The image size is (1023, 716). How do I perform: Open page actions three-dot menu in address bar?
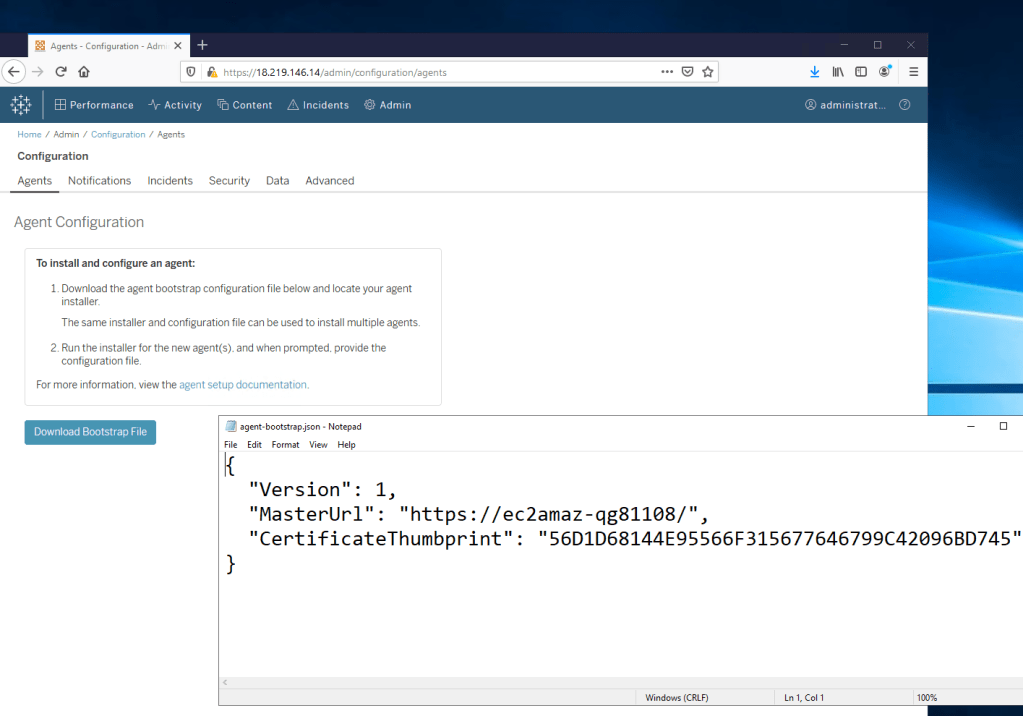coord(667,72)
